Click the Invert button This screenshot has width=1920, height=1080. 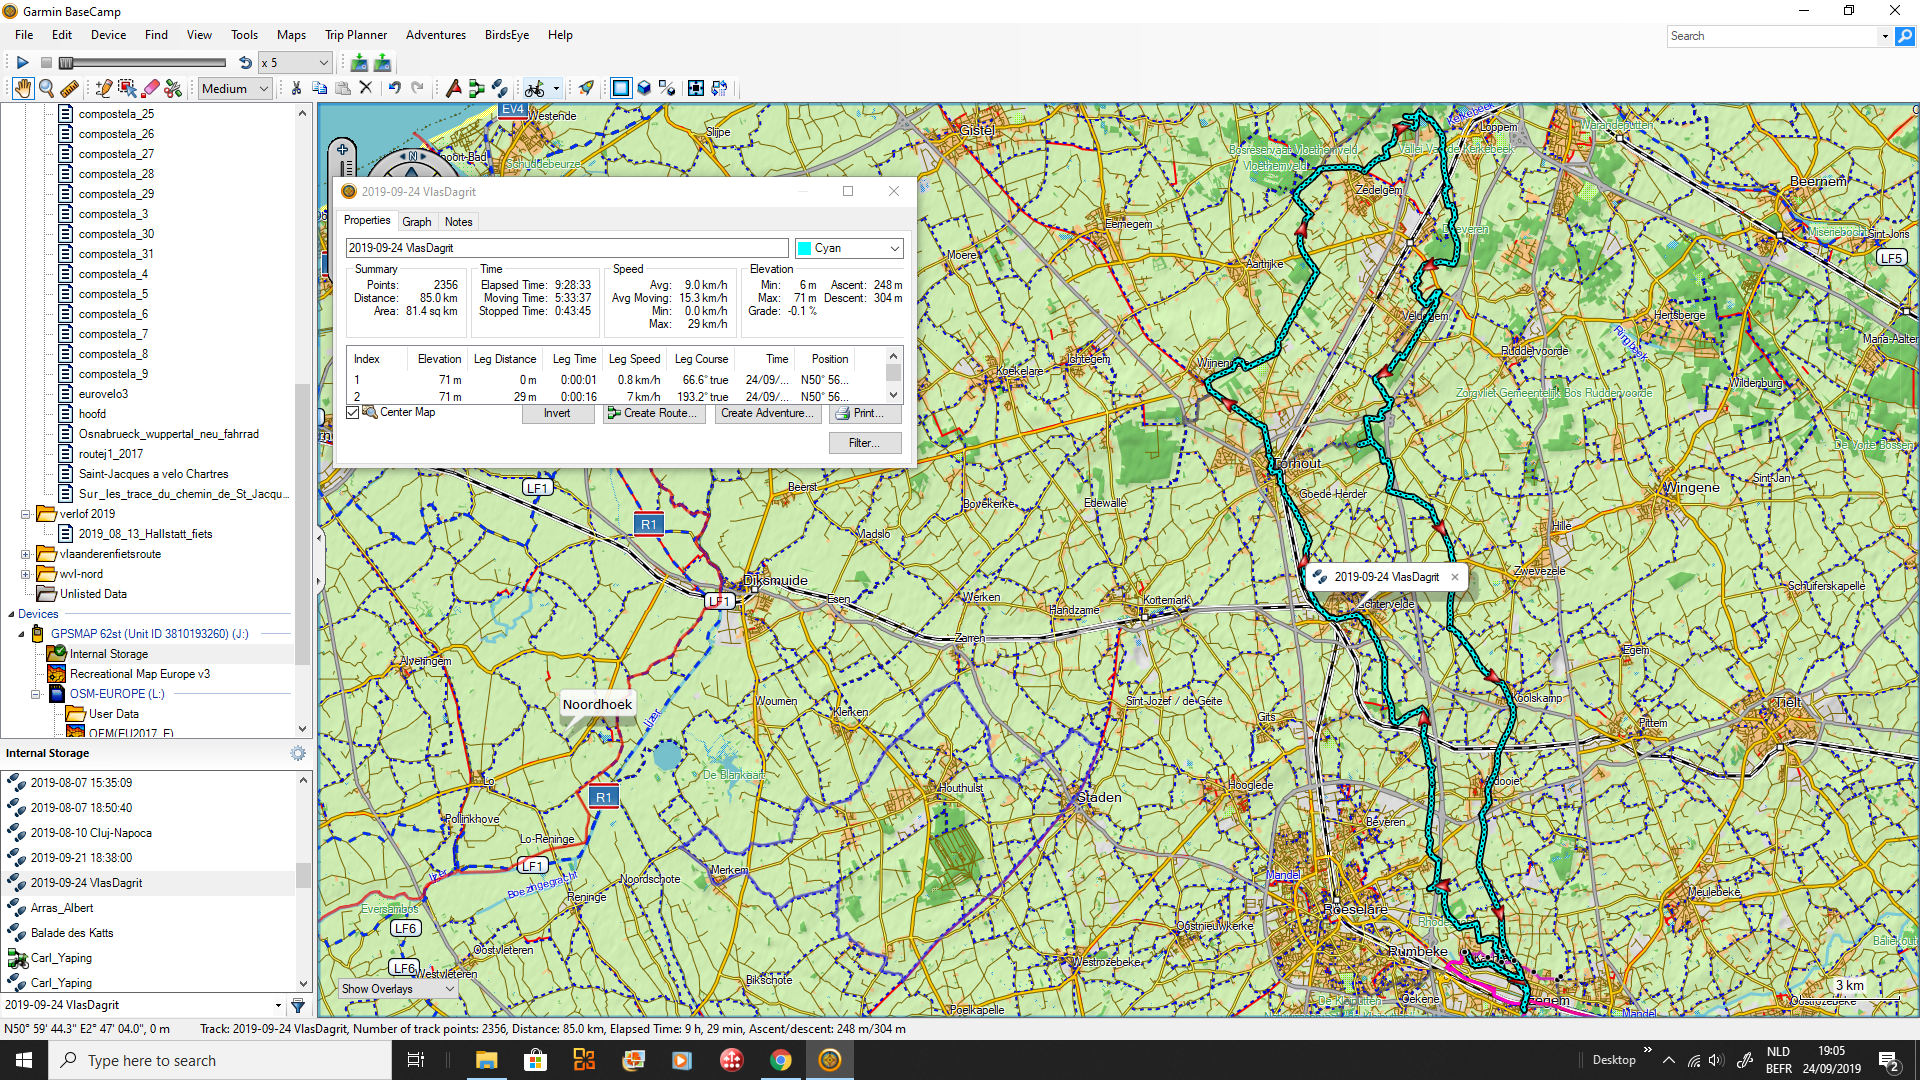pos(557,413)
